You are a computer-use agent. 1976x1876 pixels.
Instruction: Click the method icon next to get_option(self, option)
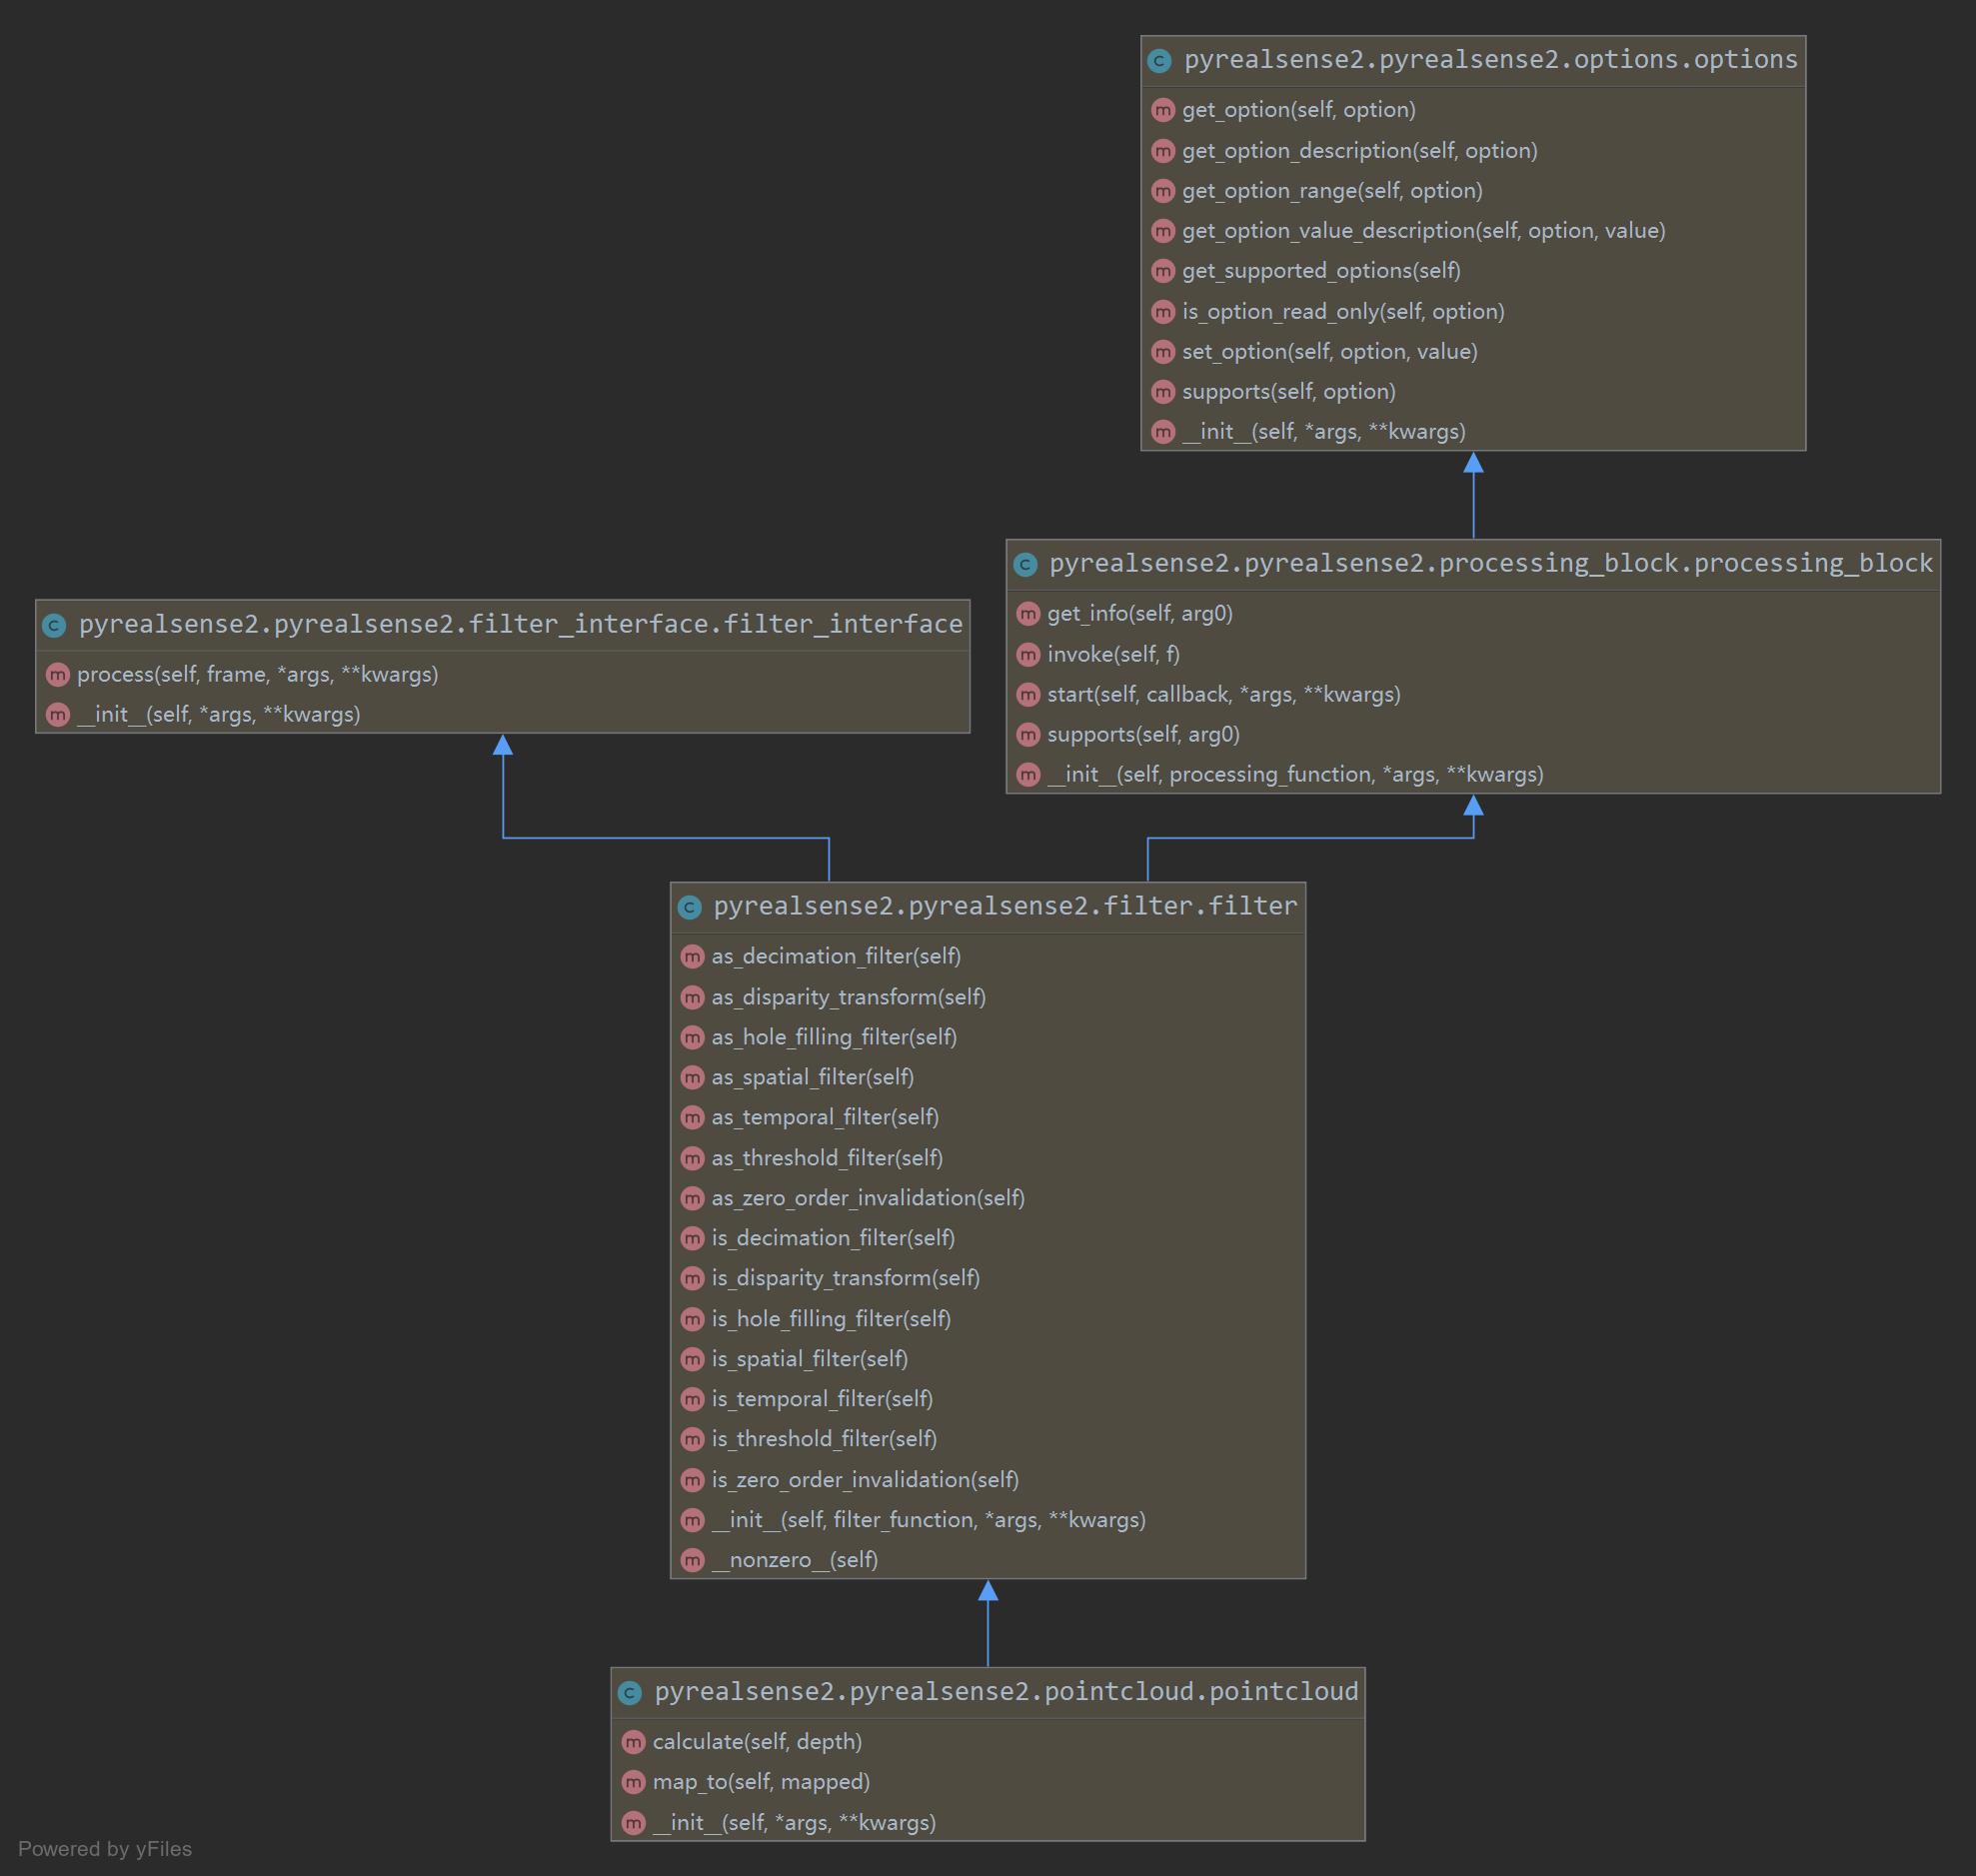point(1162,110)
